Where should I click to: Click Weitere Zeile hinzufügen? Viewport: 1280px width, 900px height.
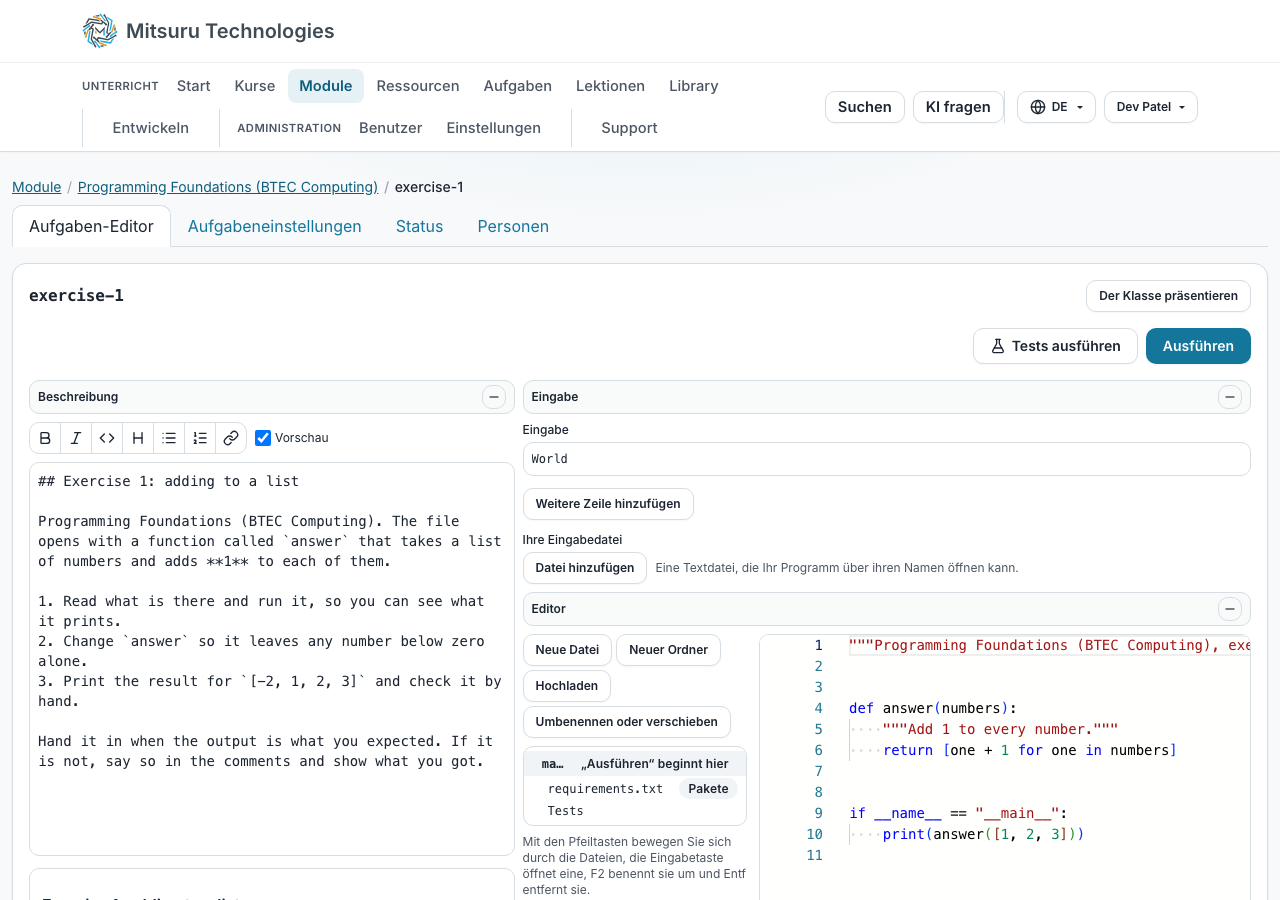[x=608, y=504]
